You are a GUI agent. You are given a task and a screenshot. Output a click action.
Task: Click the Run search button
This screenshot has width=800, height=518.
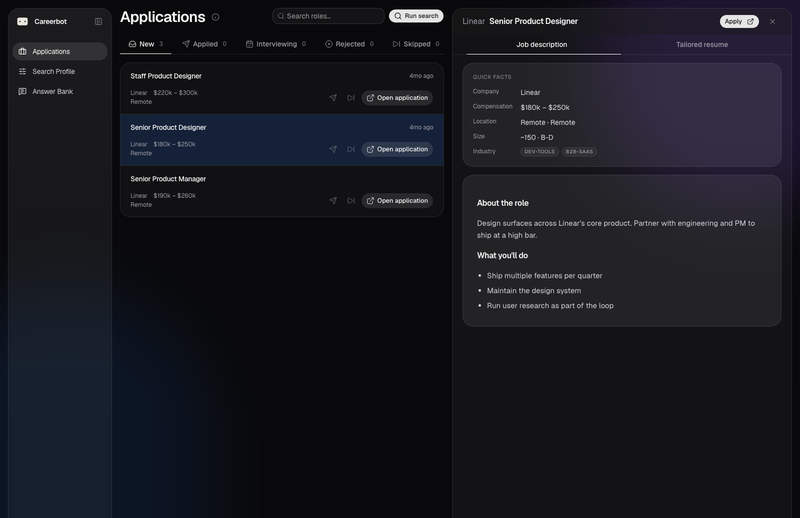(416, 16)
